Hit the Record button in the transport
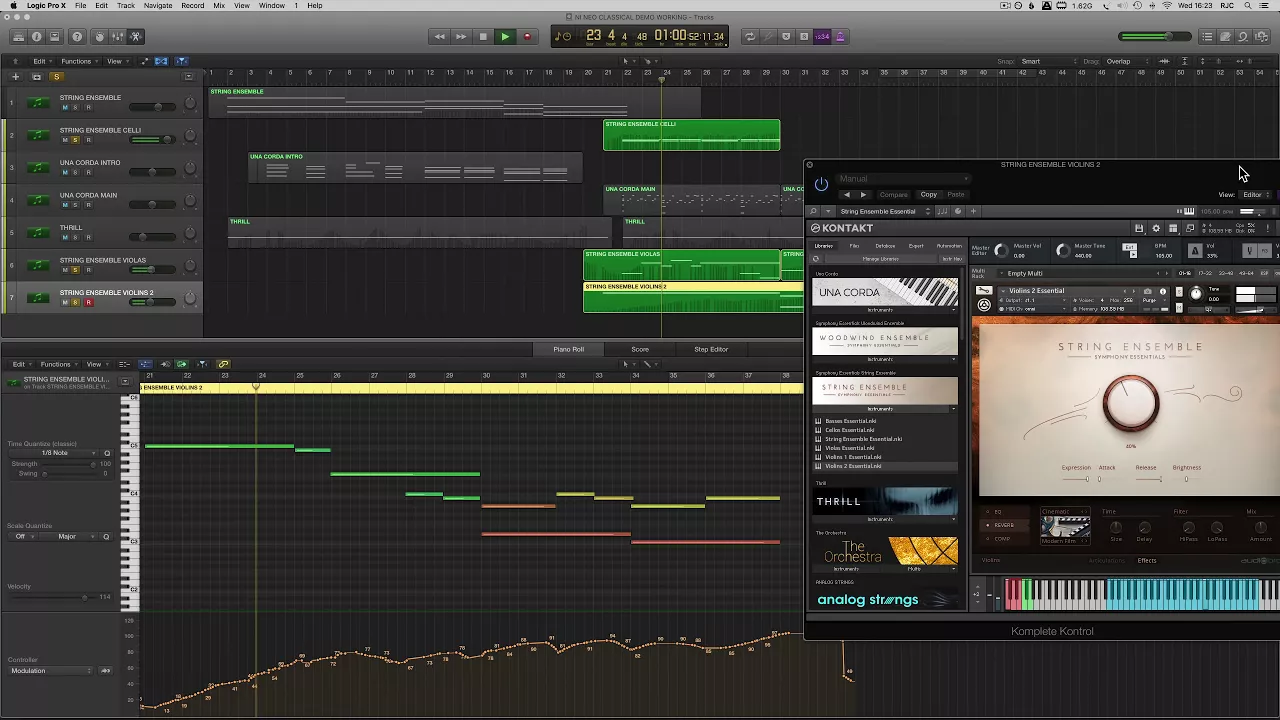Screen dimensions: 1280x720 [x=527, y=37]
